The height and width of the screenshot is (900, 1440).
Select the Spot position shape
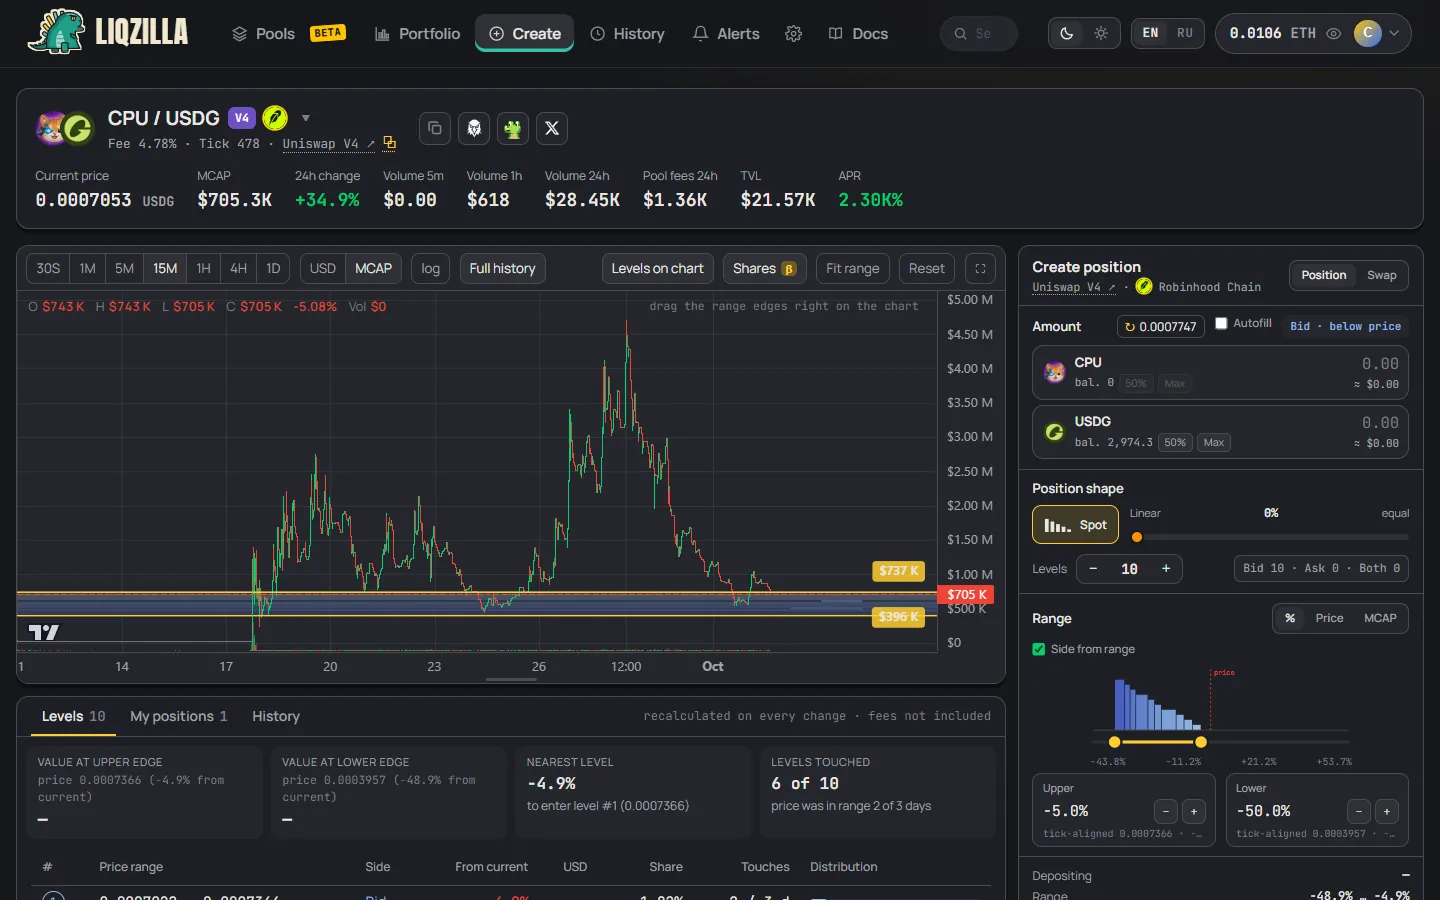point(1075,525)
